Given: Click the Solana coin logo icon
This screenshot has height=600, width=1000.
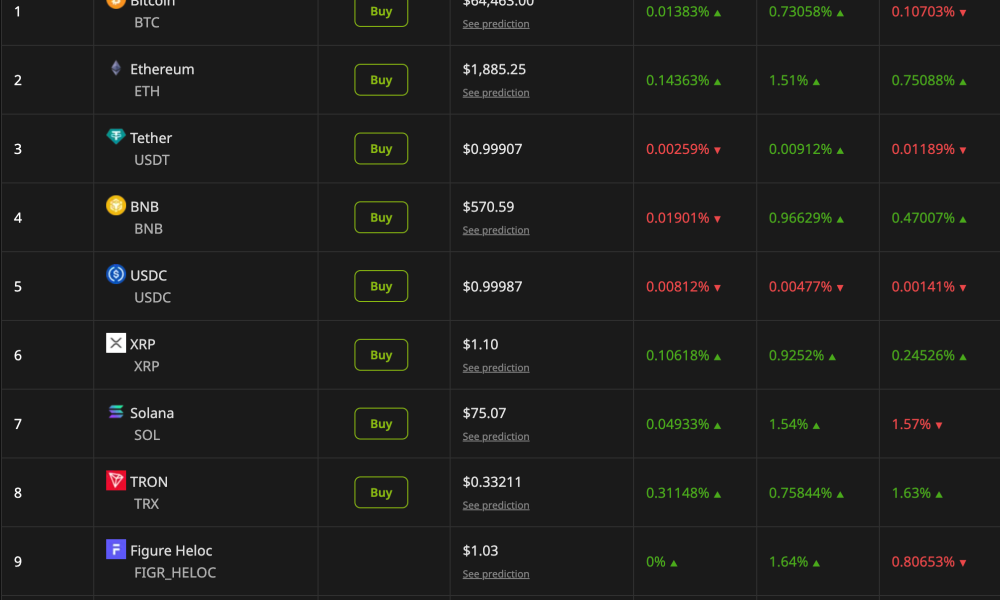Looking at the screenshot, I should 115,412.
